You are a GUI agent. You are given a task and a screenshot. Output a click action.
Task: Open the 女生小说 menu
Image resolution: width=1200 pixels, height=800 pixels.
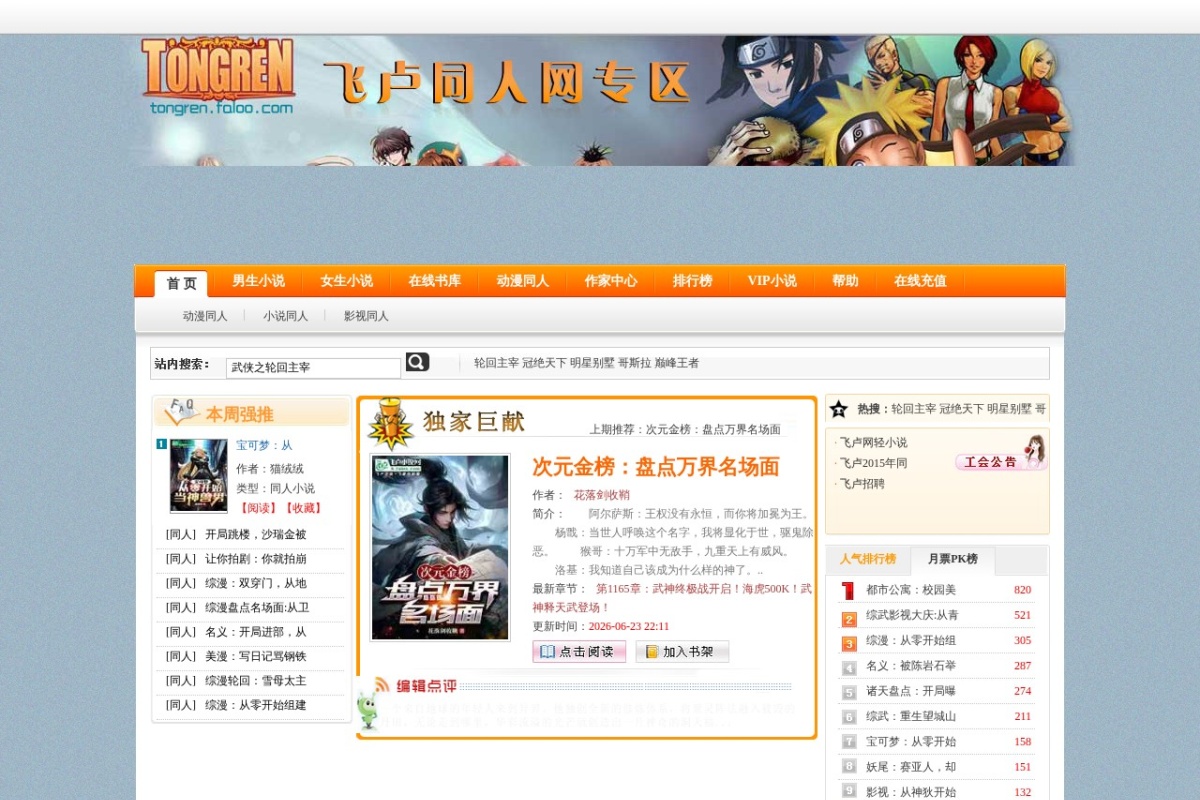[x=346, y=281]
